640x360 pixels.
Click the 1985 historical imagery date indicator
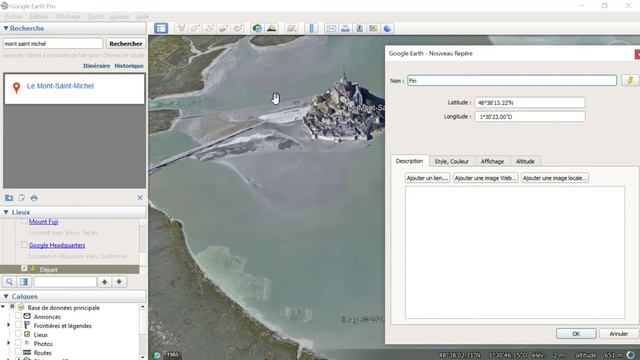tap(172, 355)
